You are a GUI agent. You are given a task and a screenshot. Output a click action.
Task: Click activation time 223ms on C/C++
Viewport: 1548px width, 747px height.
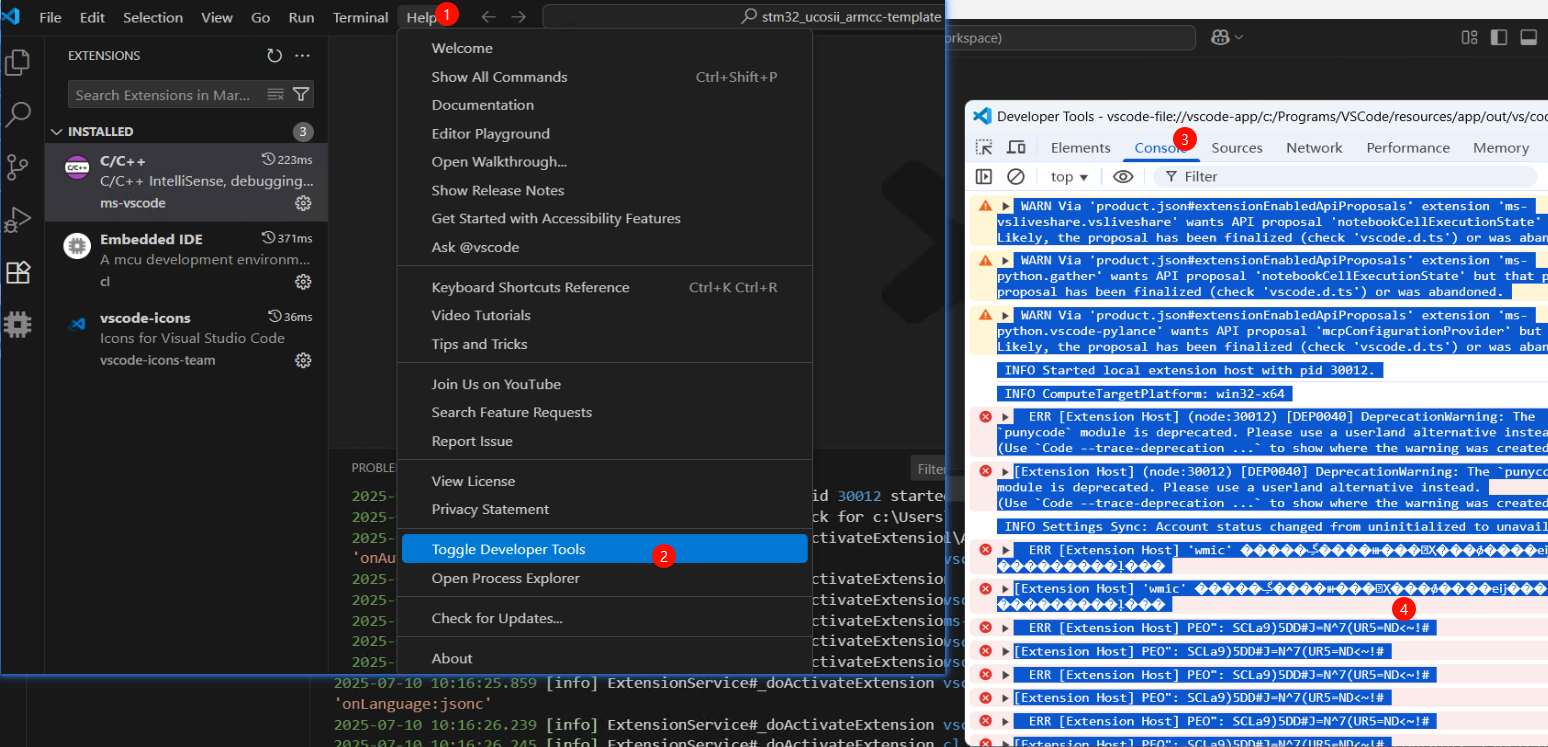click(x=287, y=160)
